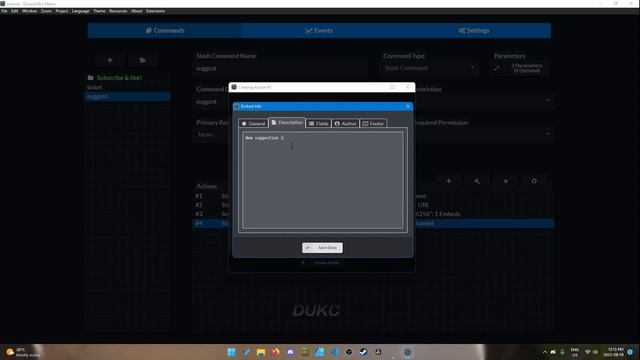Select the 'ticket' command in sidebar
This screenshot has width=640, height=360.
tap(127, 87)
